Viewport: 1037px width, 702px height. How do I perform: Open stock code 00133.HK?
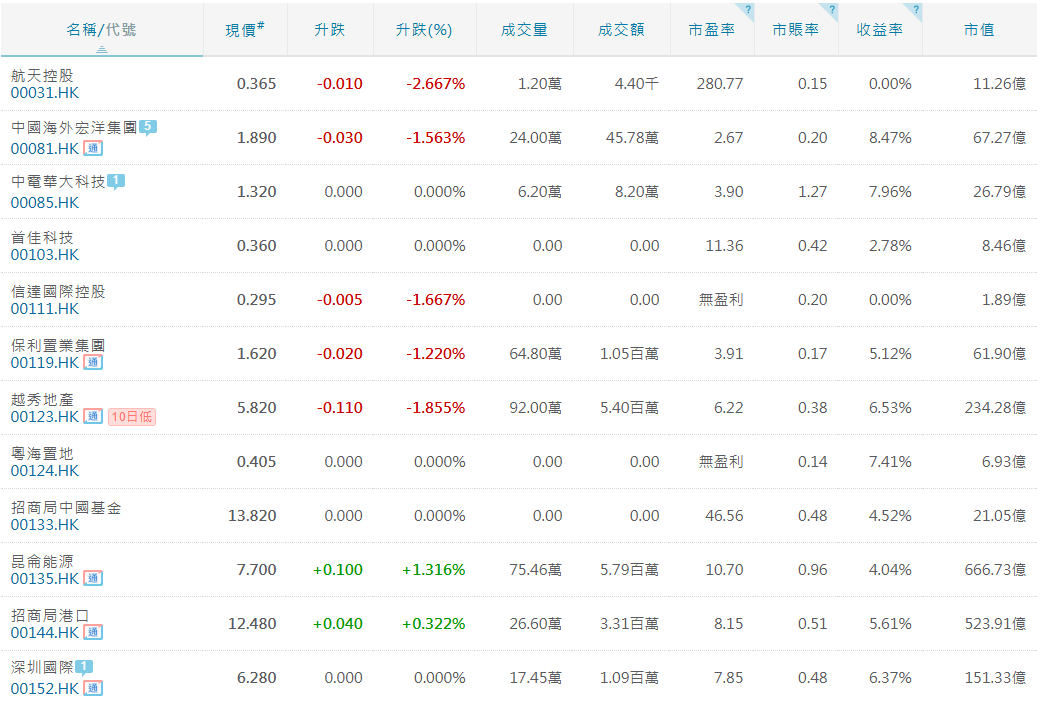tap(44, 525)
